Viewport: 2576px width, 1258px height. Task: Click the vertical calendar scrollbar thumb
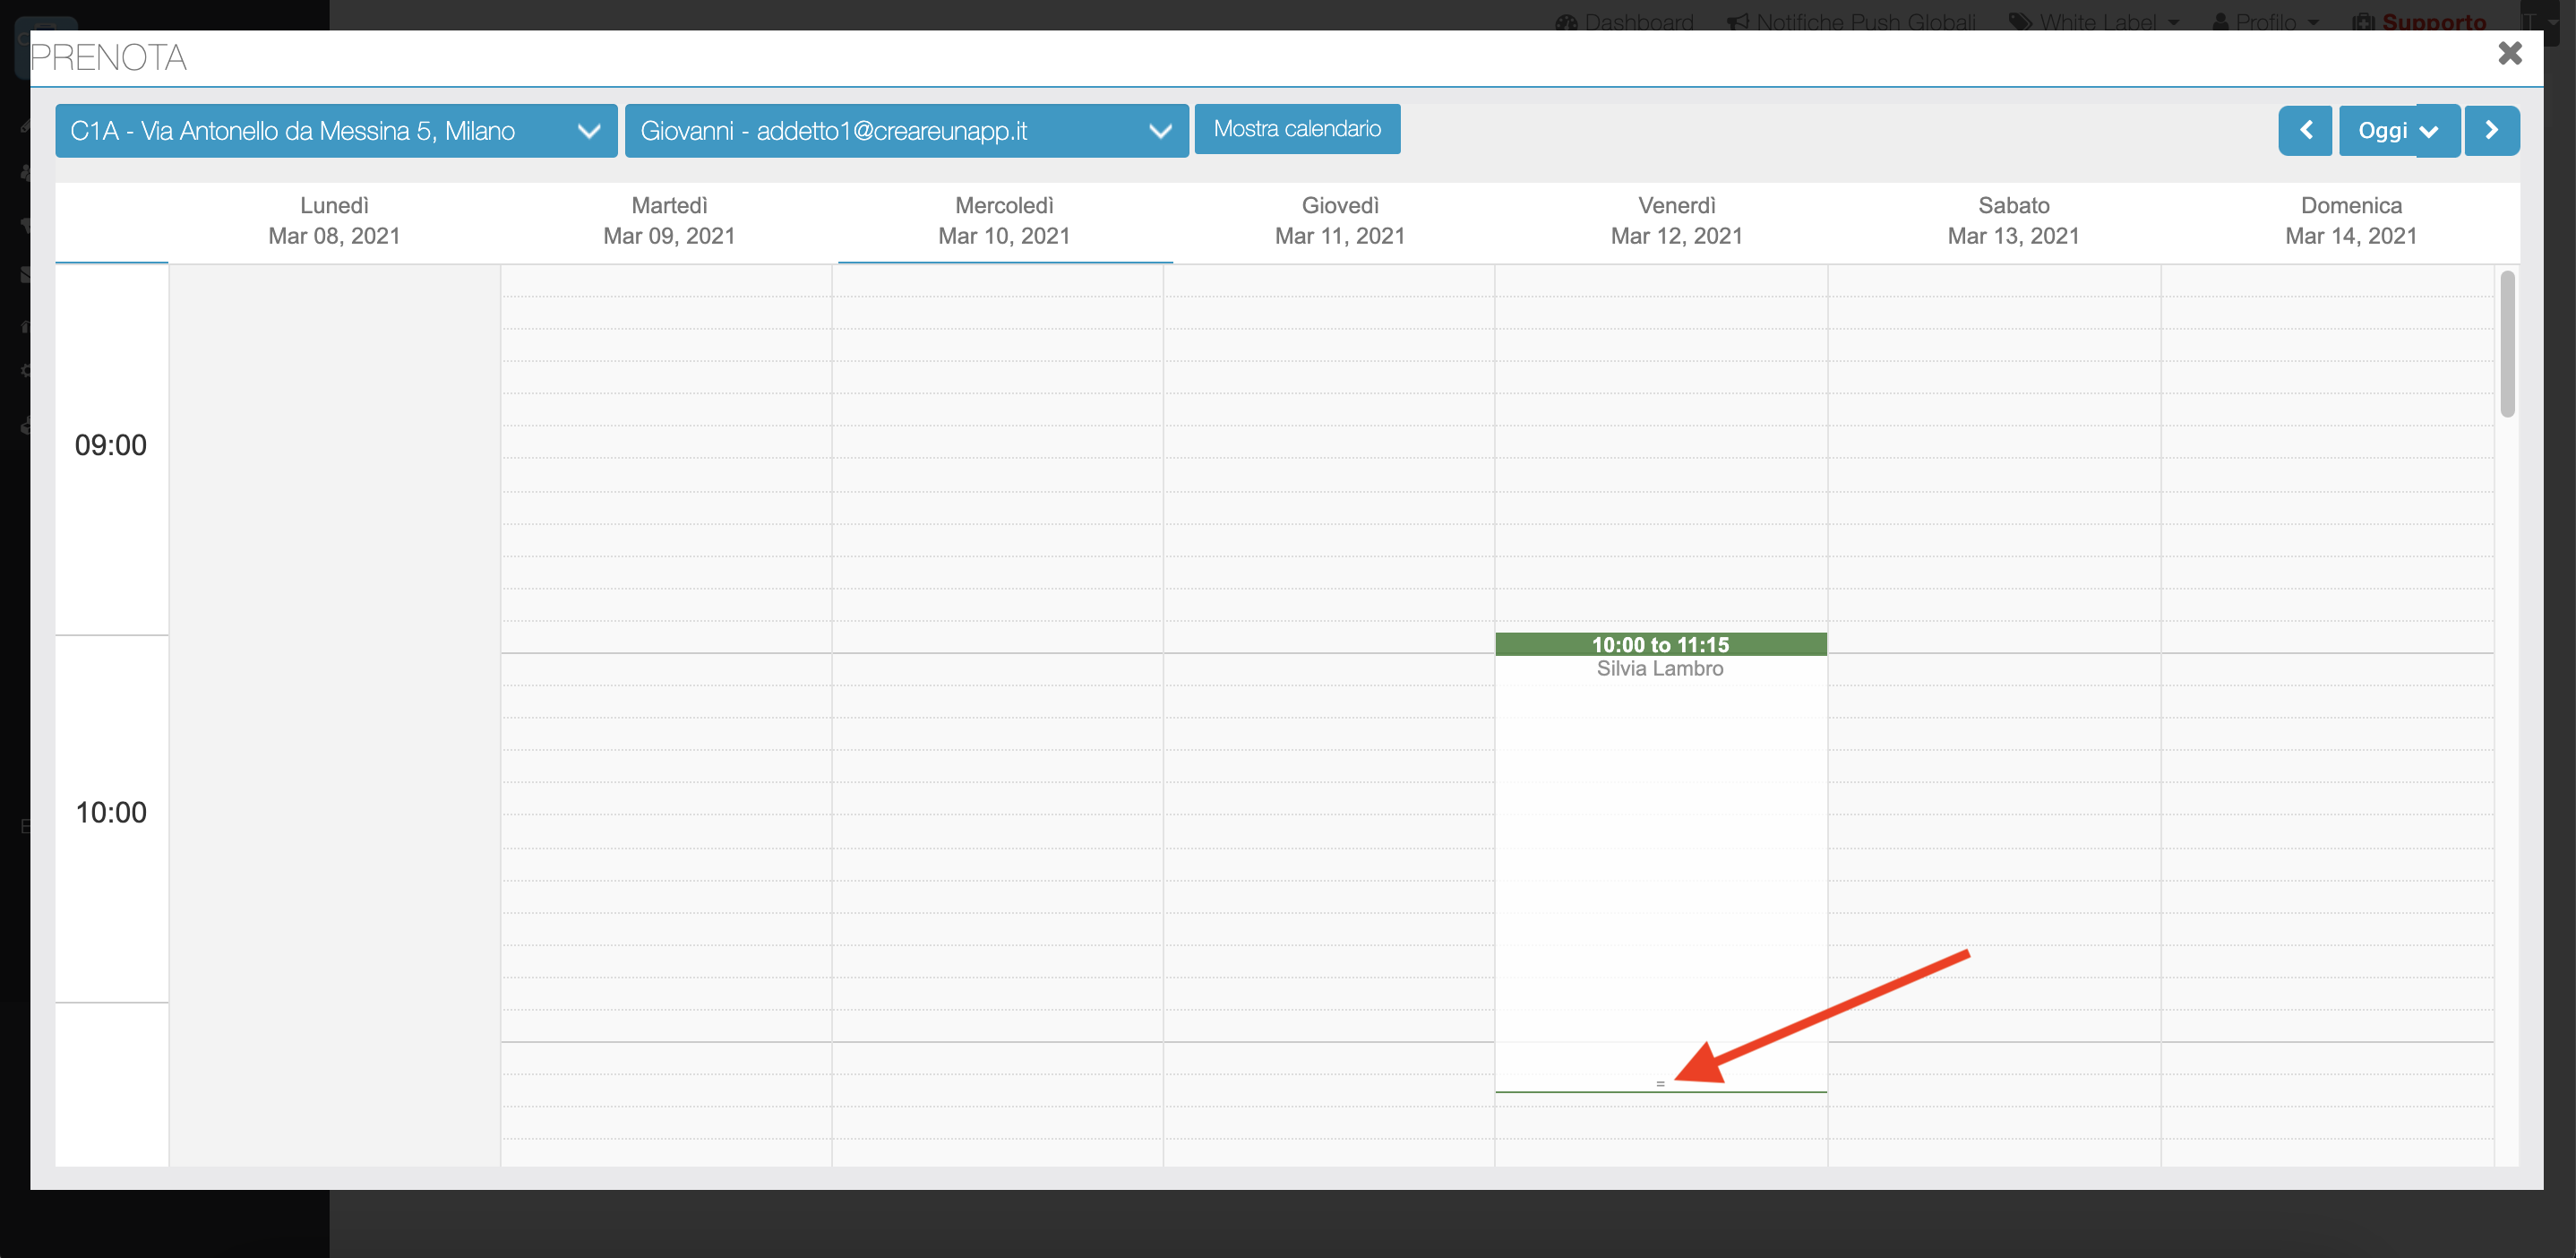pyautogui.click(x=2507, y=345)
